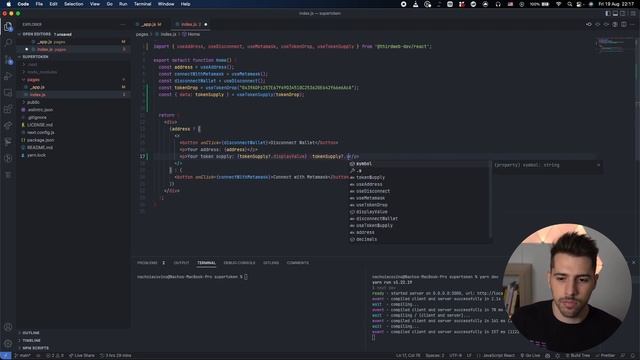This screenshot has height=360, width=640.
Task: Switch to the OUTPUT panel tab
Action: pos(181,263)
